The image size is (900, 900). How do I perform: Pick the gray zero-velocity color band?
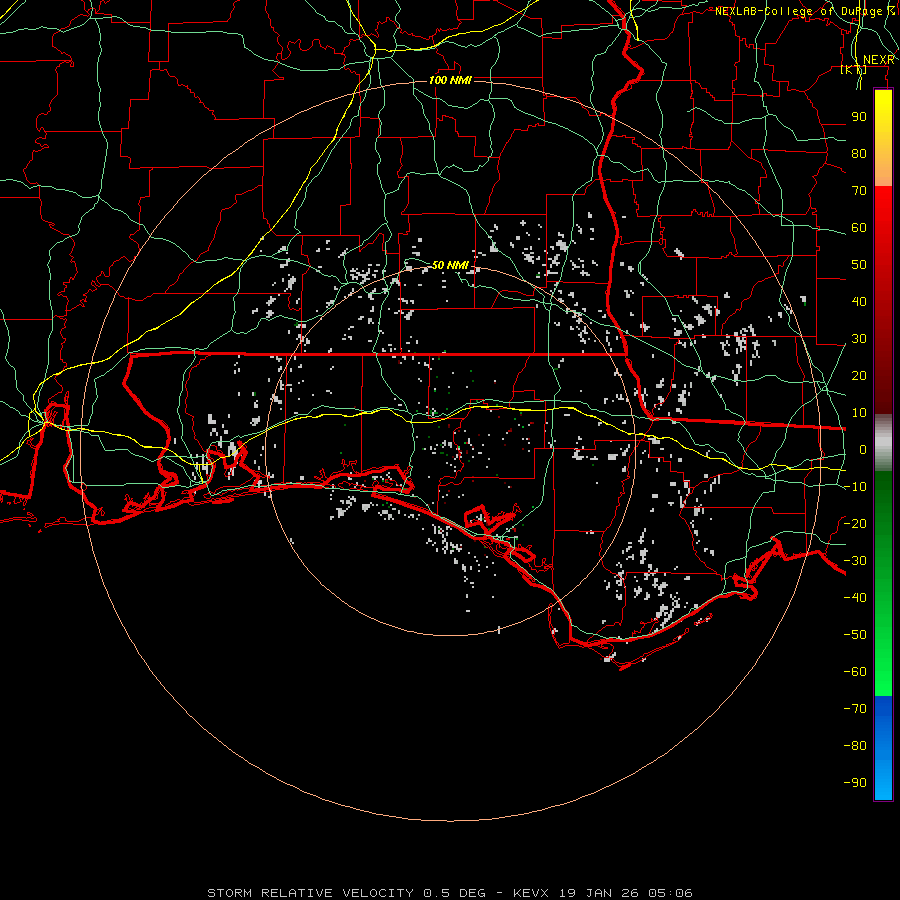click(883, 443)
